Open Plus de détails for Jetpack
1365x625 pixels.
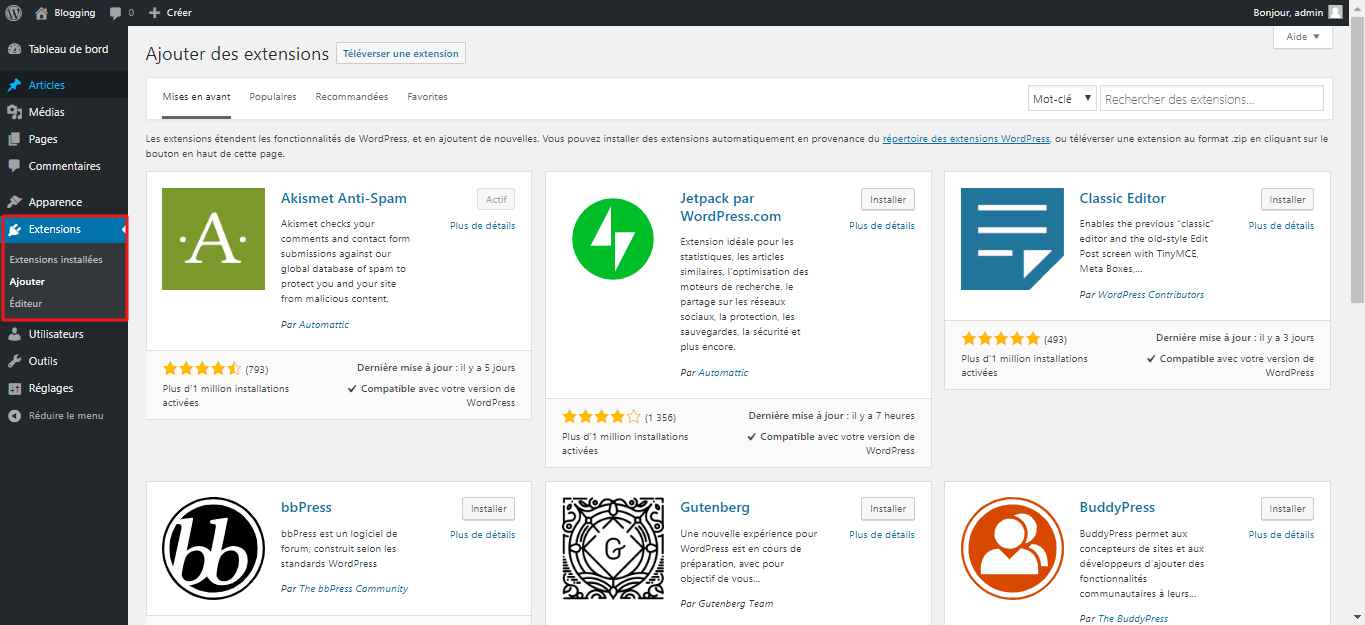click(x=882, y=226)
